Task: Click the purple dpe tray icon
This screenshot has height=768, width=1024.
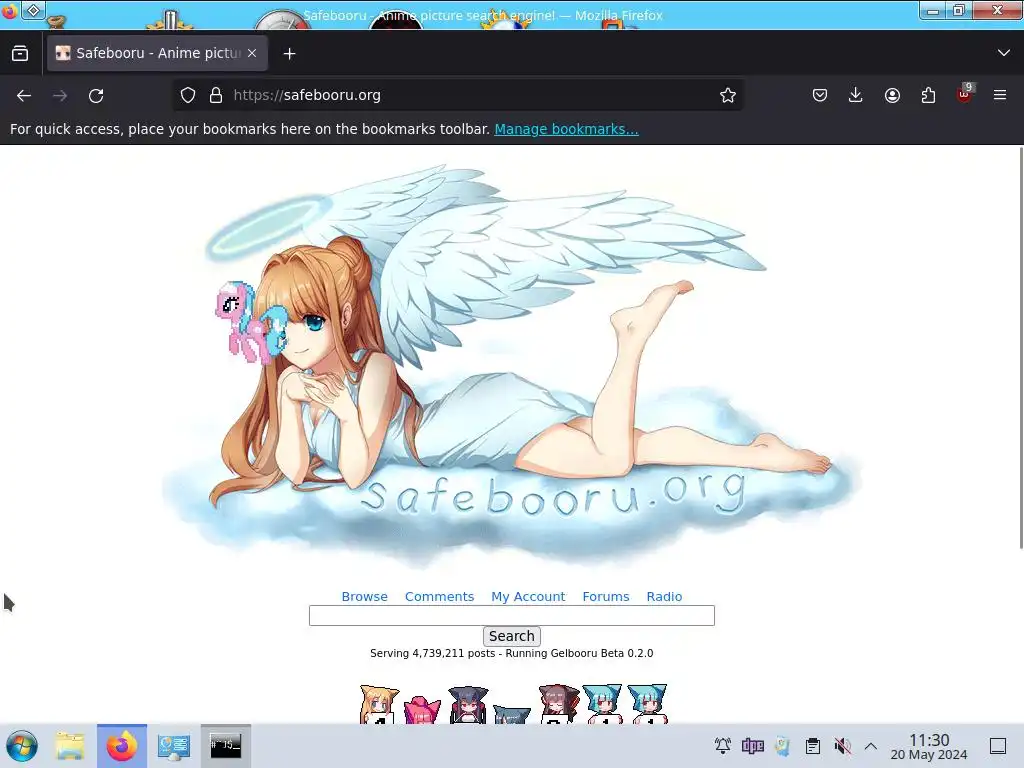Action: (x=752, y=746)
